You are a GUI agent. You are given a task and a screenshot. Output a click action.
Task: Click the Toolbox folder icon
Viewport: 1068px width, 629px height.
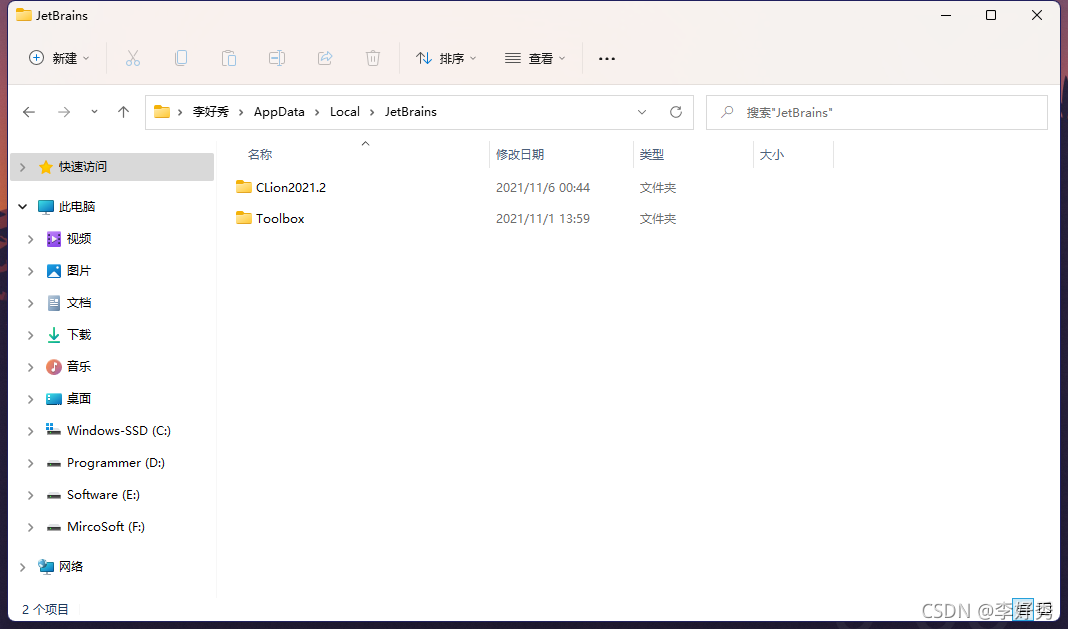click(x=244, y=218)
